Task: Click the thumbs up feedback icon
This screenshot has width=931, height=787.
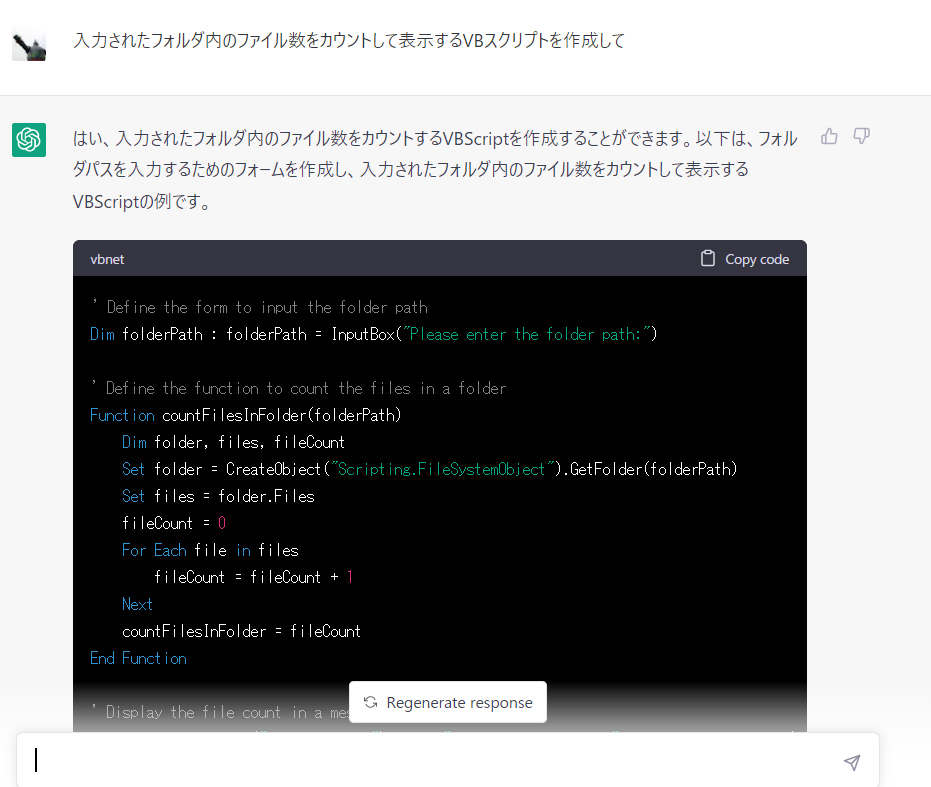Action: click(x=829, y=137)
